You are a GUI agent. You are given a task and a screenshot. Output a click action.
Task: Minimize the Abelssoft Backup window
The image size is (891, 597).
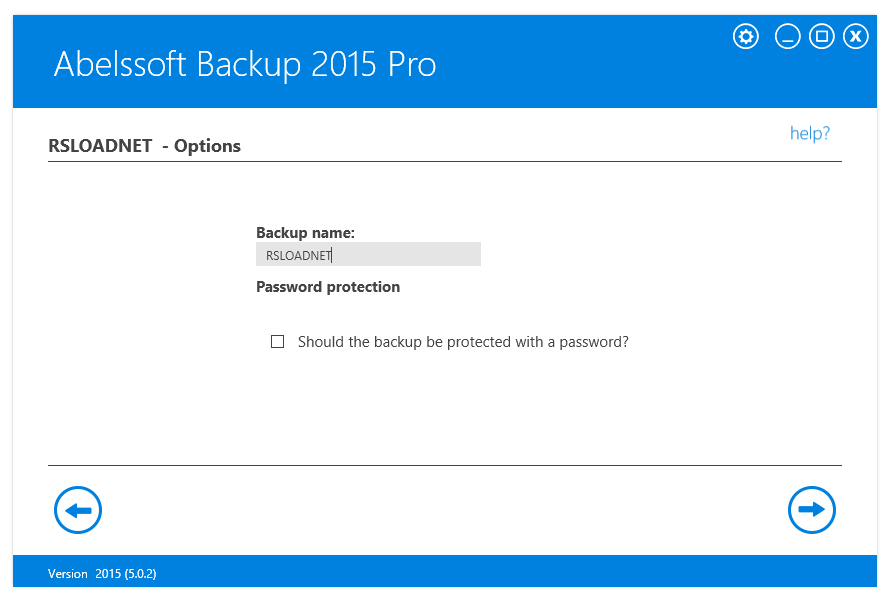788,37
